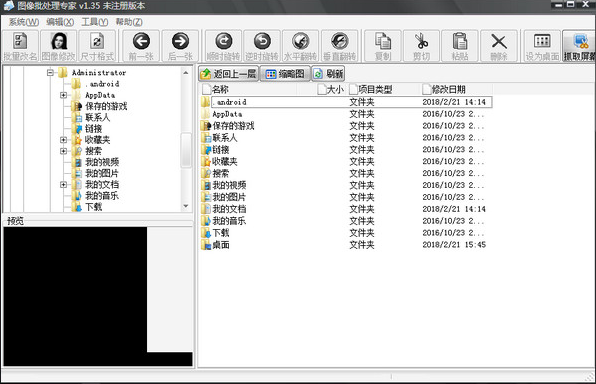Expand the 我的文档 tree node
The image size is (596, 384).
[x=63, y=184]
